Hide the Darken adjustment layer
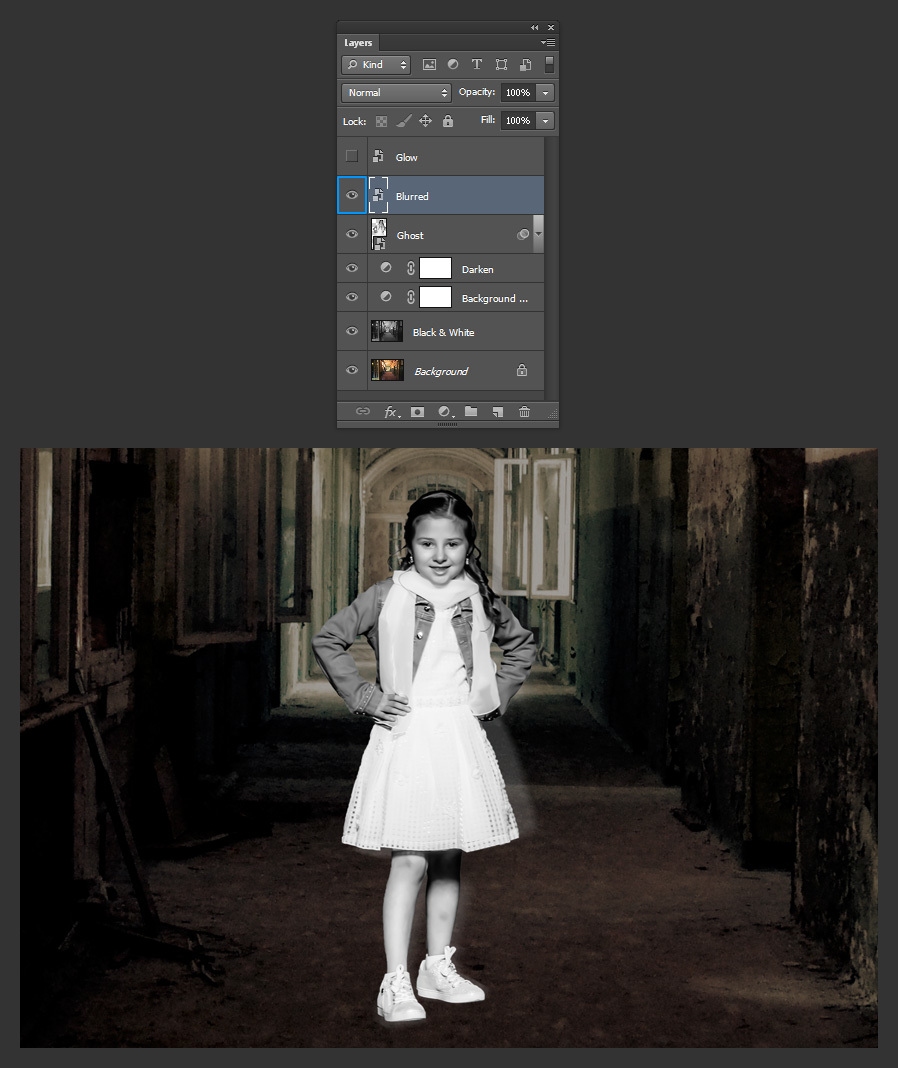 352,268
